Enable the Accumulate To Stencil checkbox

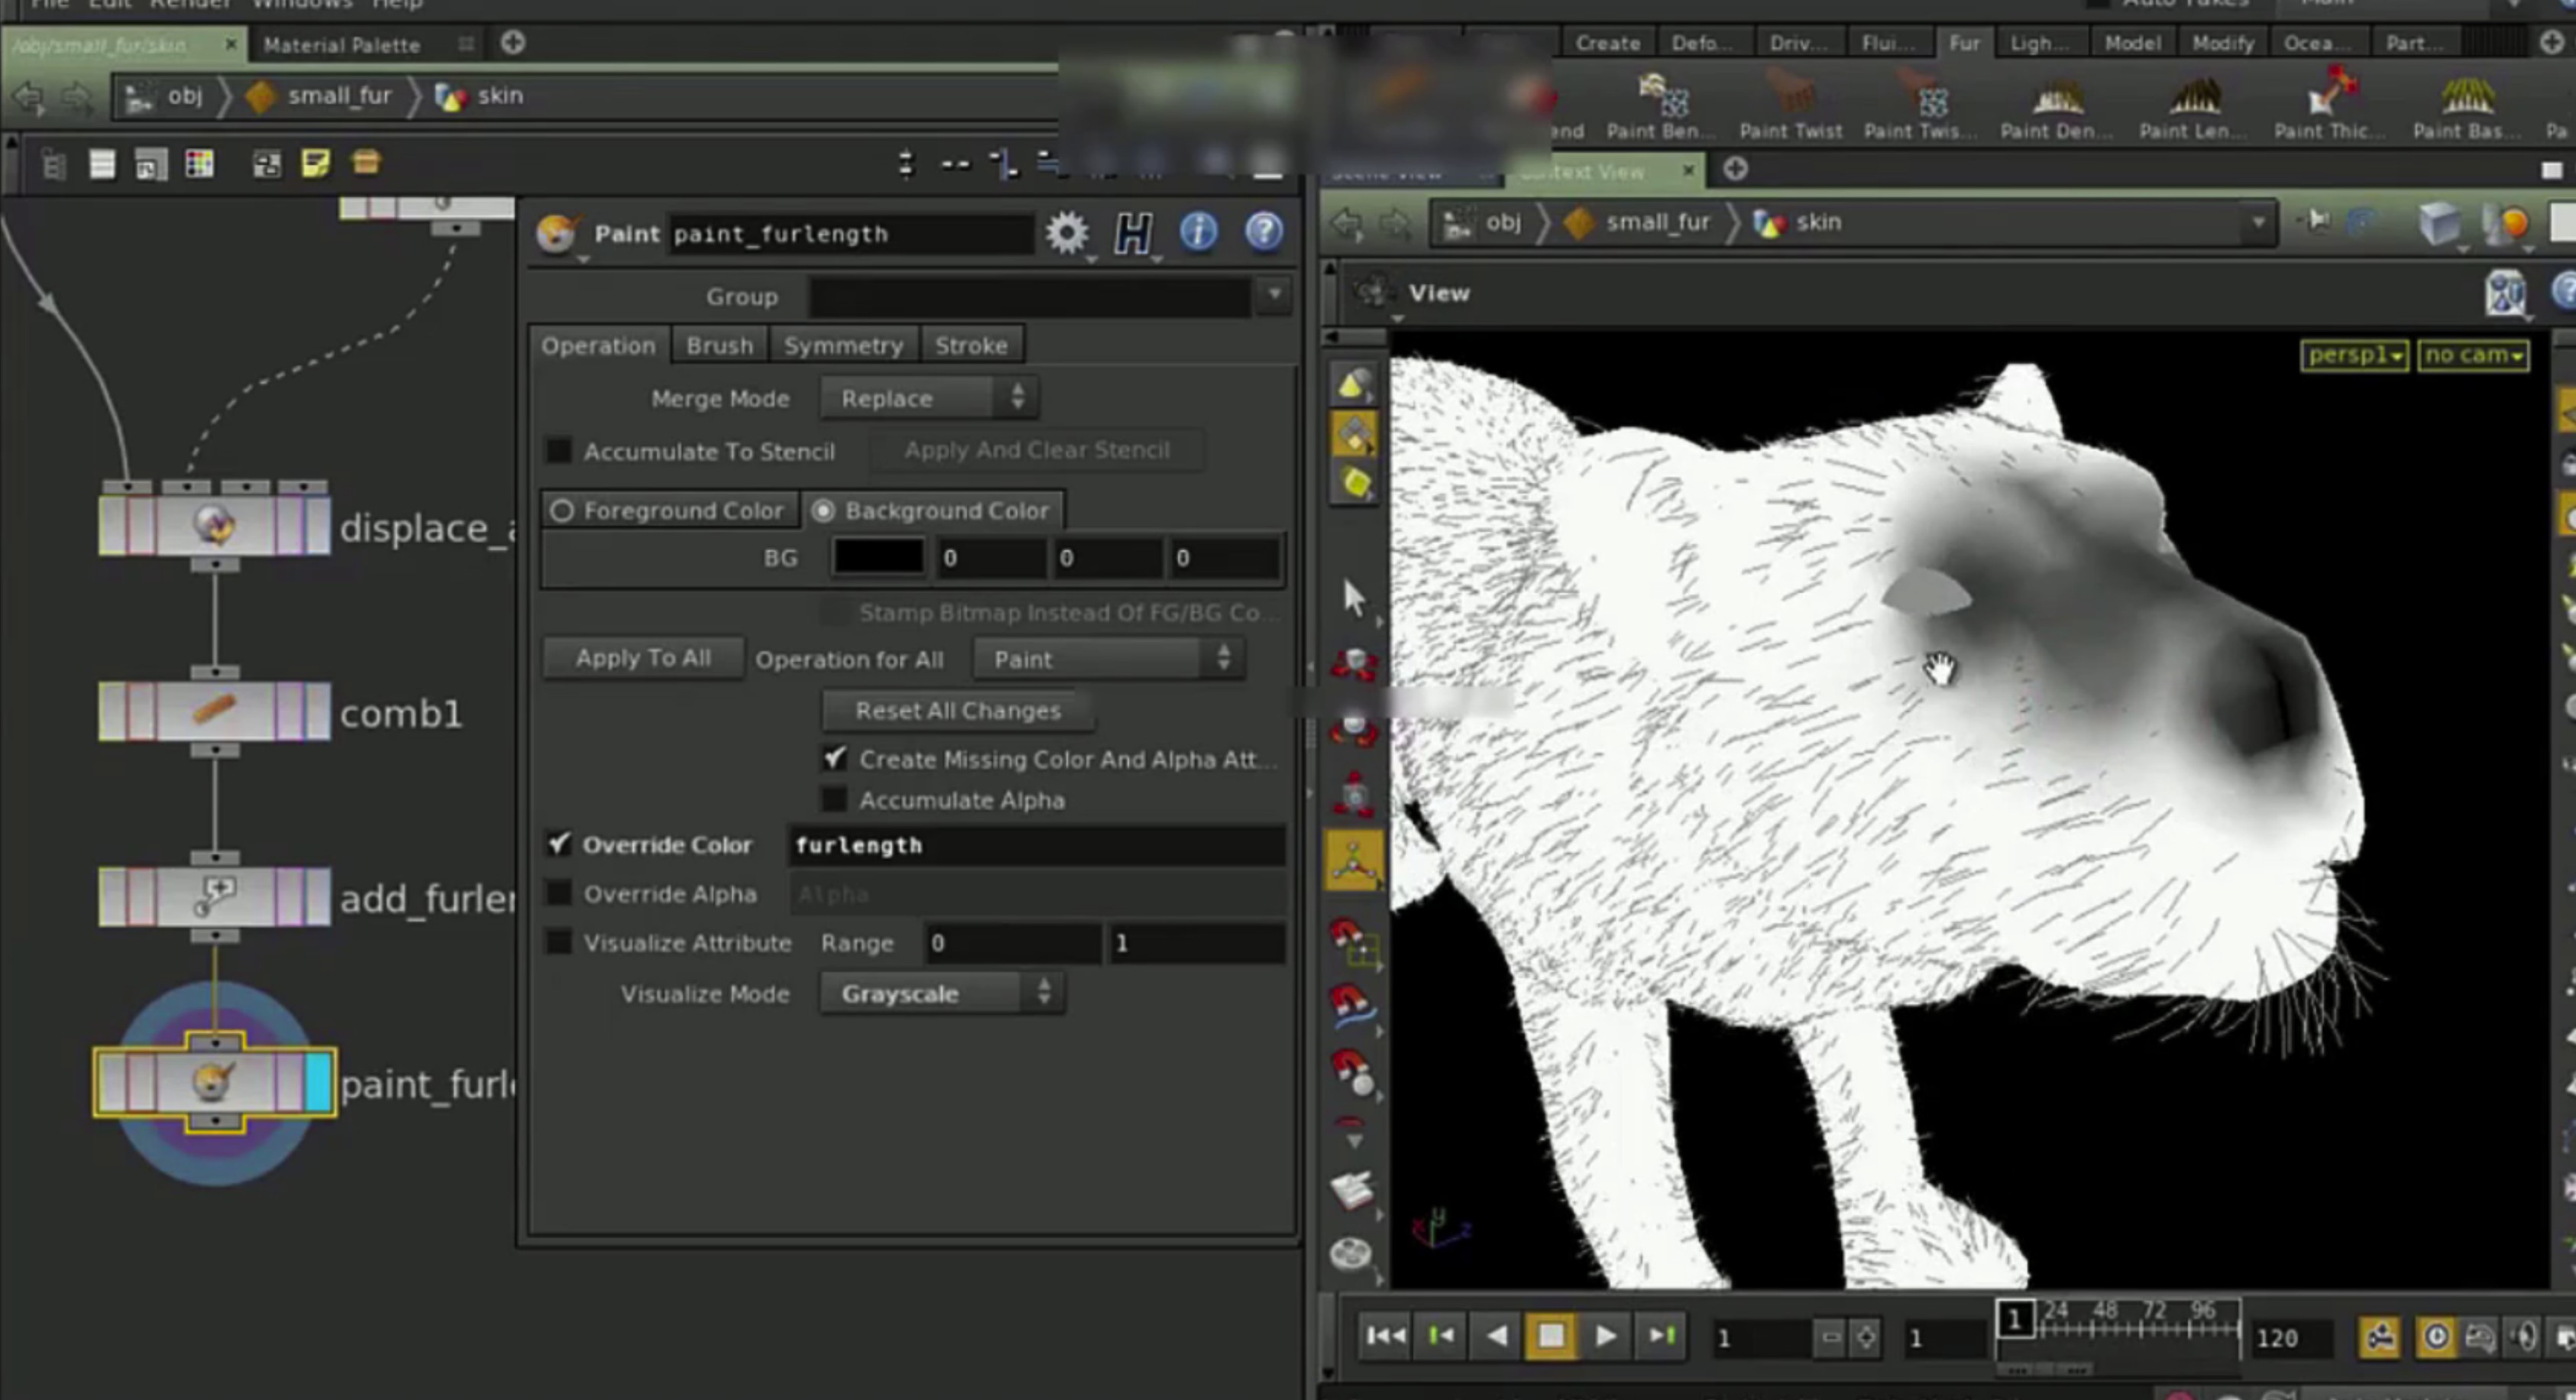tap(559, 451)
